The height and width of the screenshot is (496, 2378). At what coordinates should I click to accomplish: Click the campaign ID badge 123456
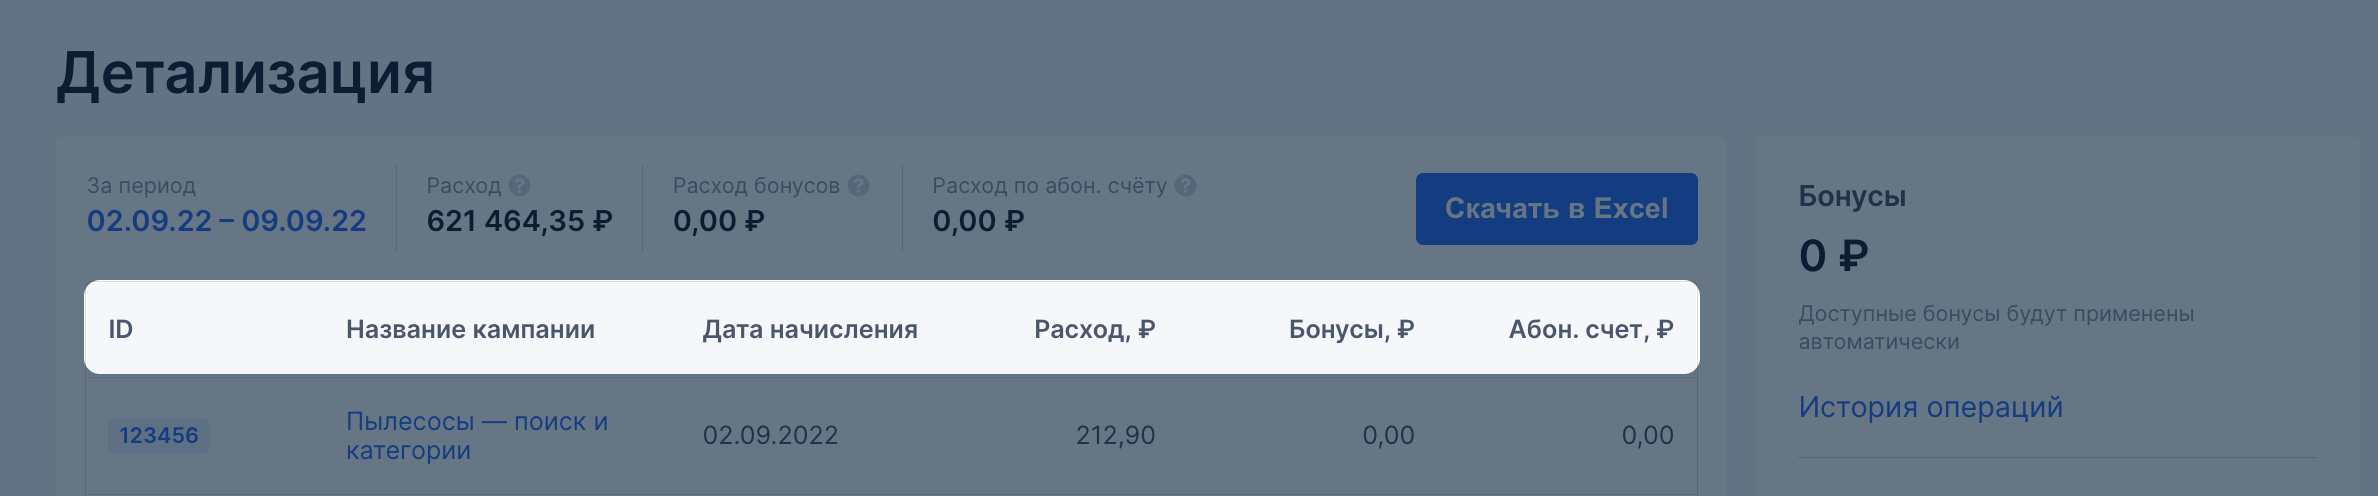tap(159, 436)
